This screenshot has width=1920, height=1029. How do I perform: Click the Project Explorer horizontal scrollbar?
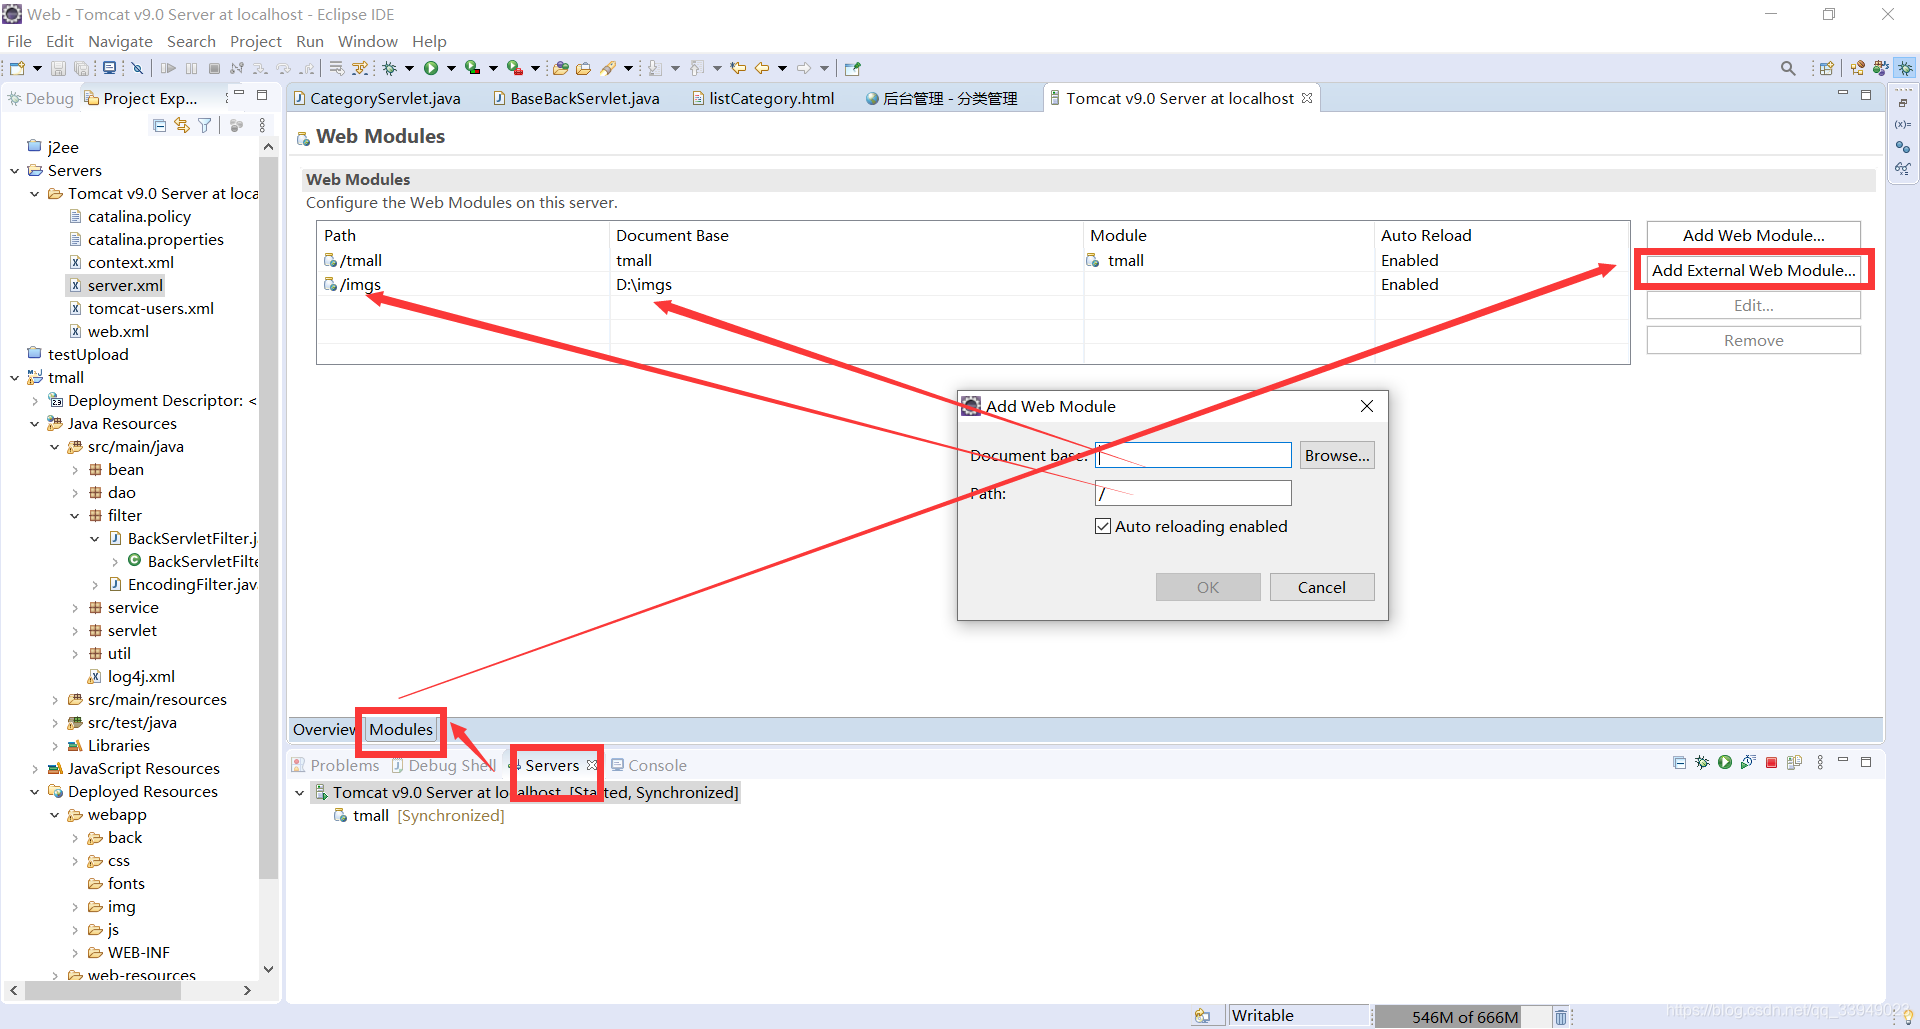[x=103, y=990]
